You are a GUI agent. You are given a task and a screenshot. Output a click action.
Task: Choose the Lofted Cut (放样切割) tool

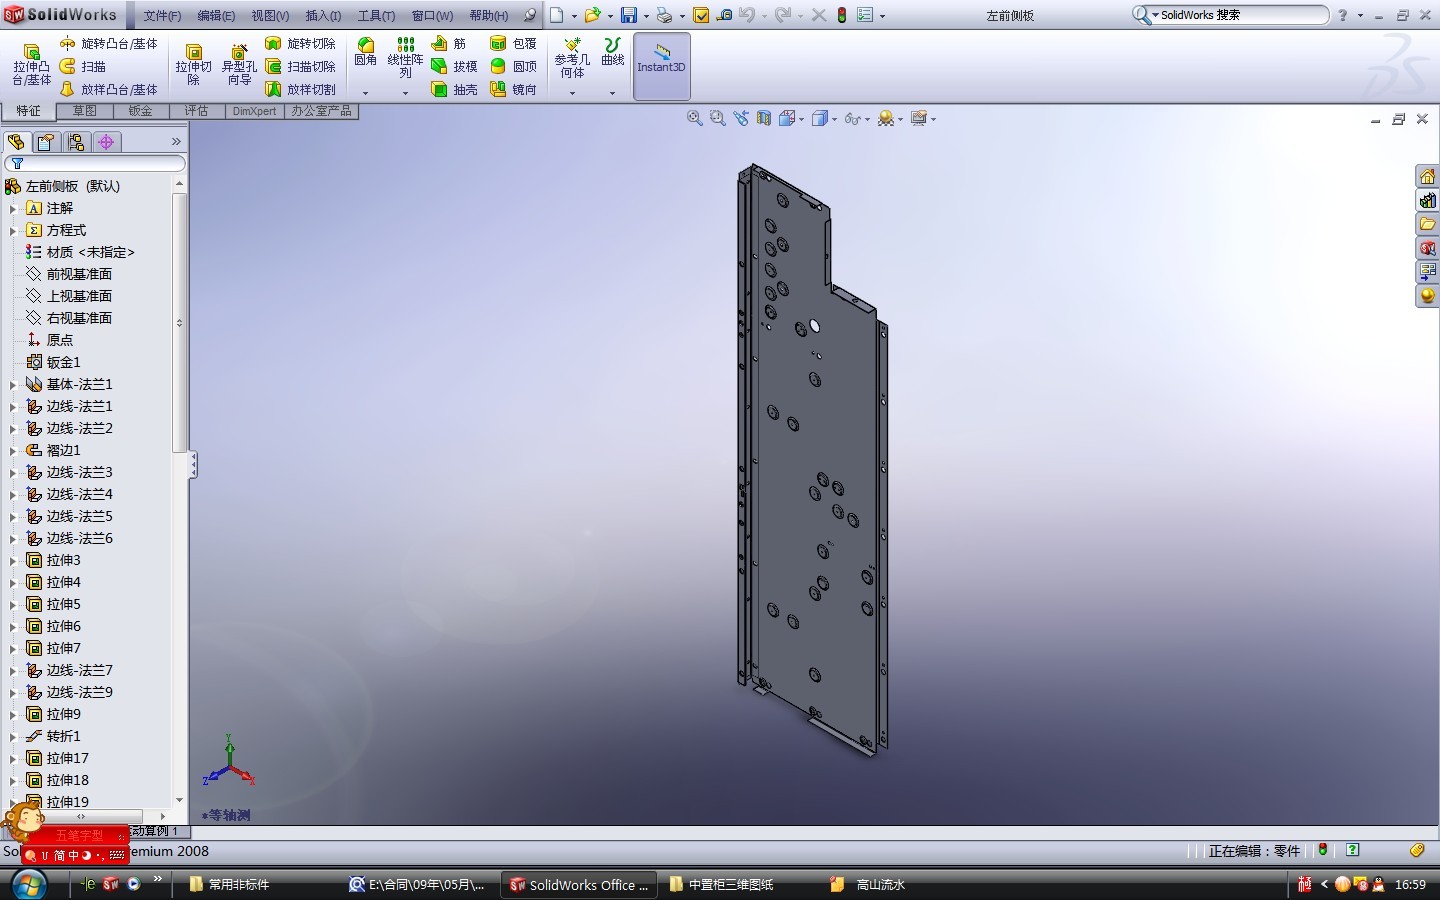[x=300, y=89]
